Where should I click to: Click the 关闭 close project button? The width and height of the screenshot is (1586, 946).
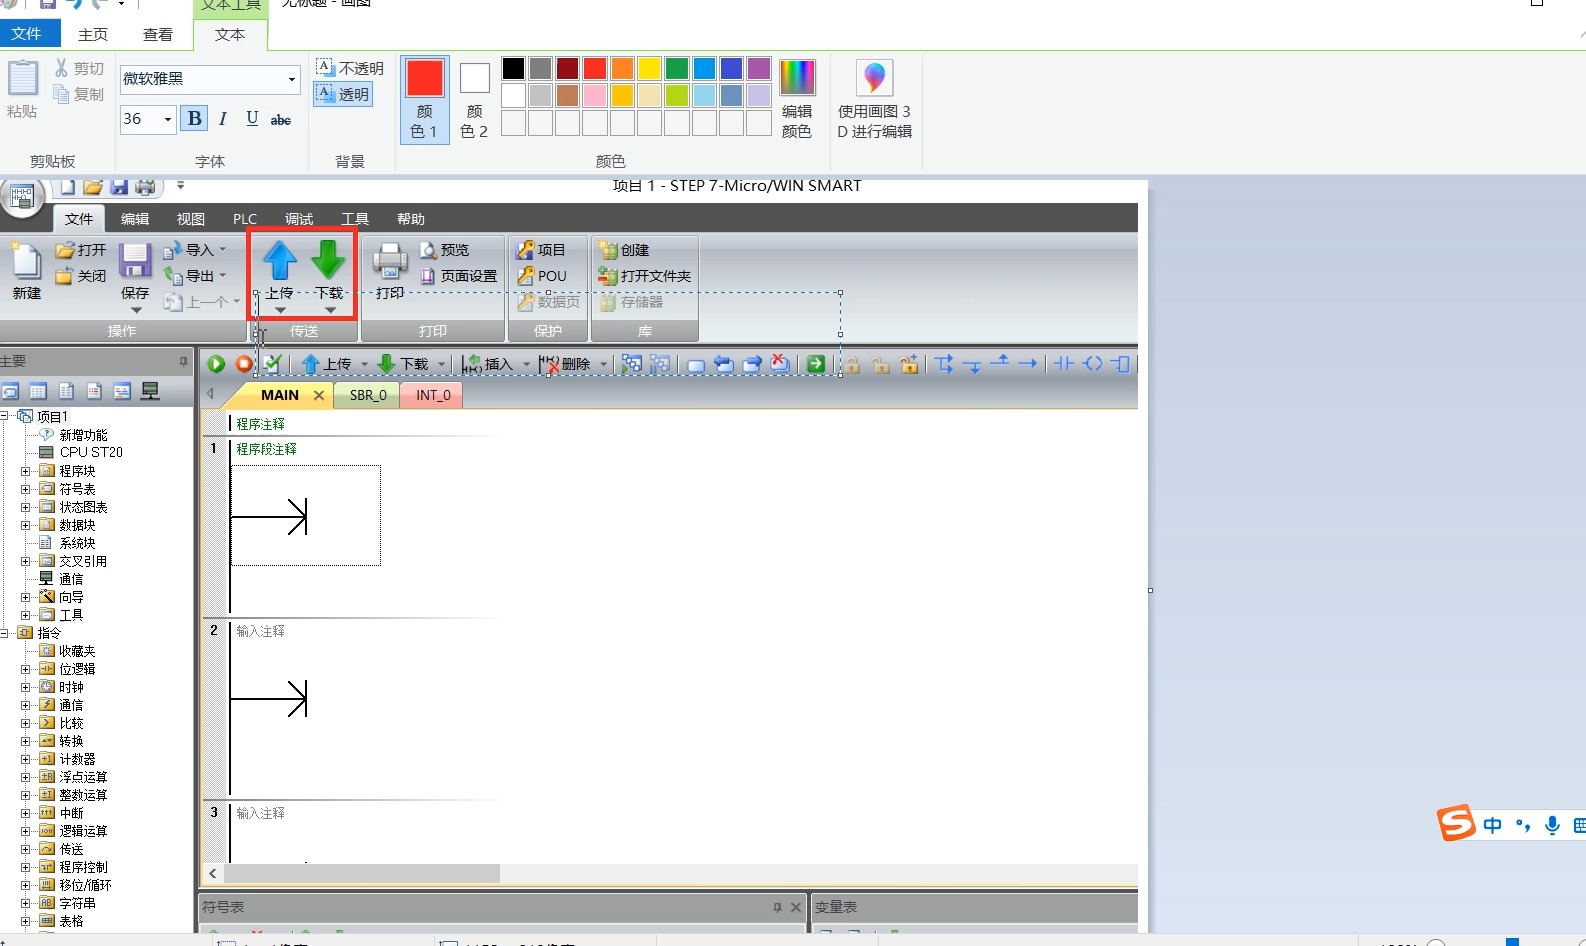point(81,276)
